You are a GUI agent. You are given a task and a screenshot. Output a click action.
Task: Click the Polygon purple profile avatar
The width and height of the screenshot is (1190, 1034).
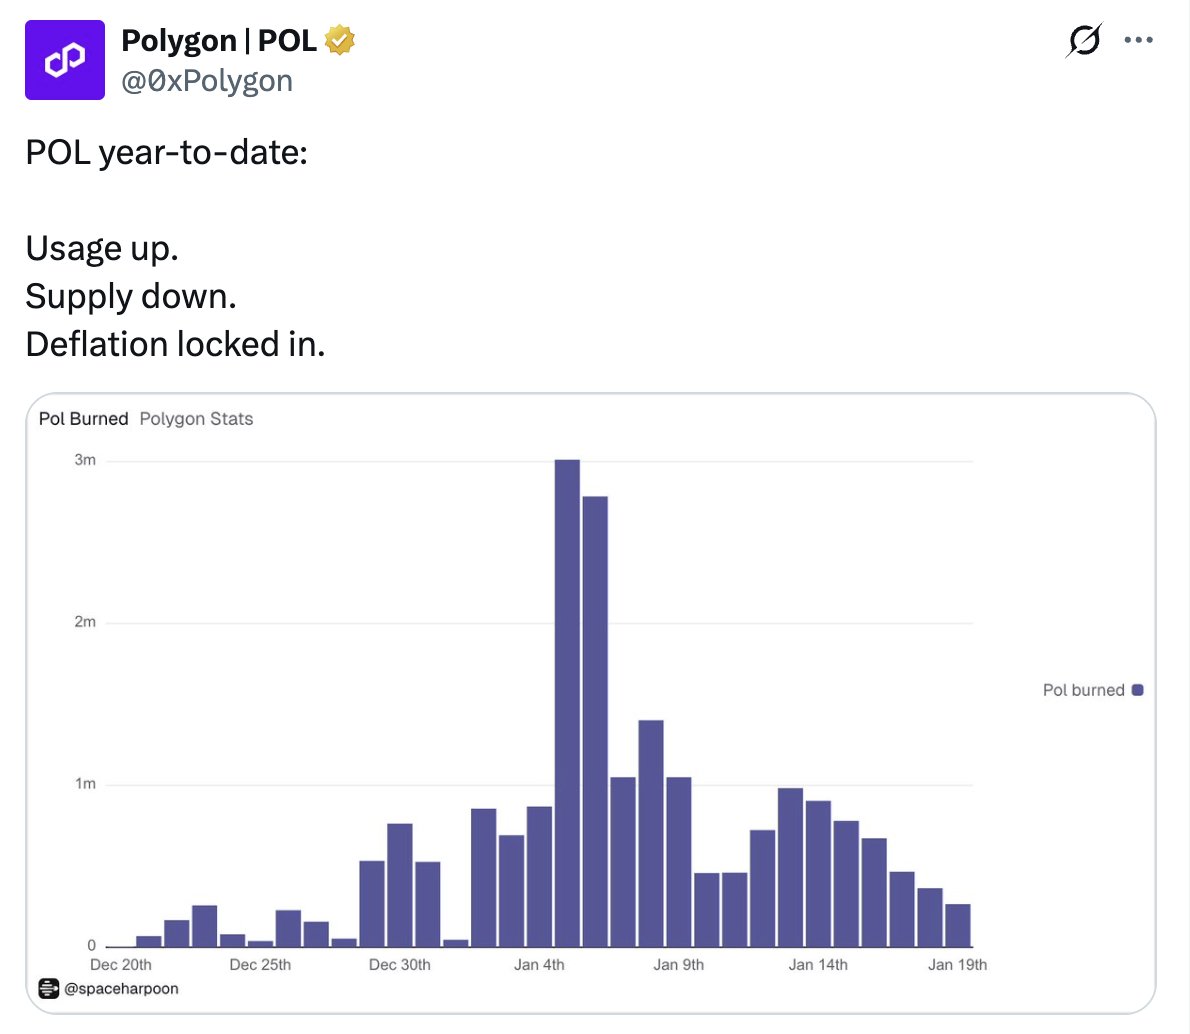65,60
